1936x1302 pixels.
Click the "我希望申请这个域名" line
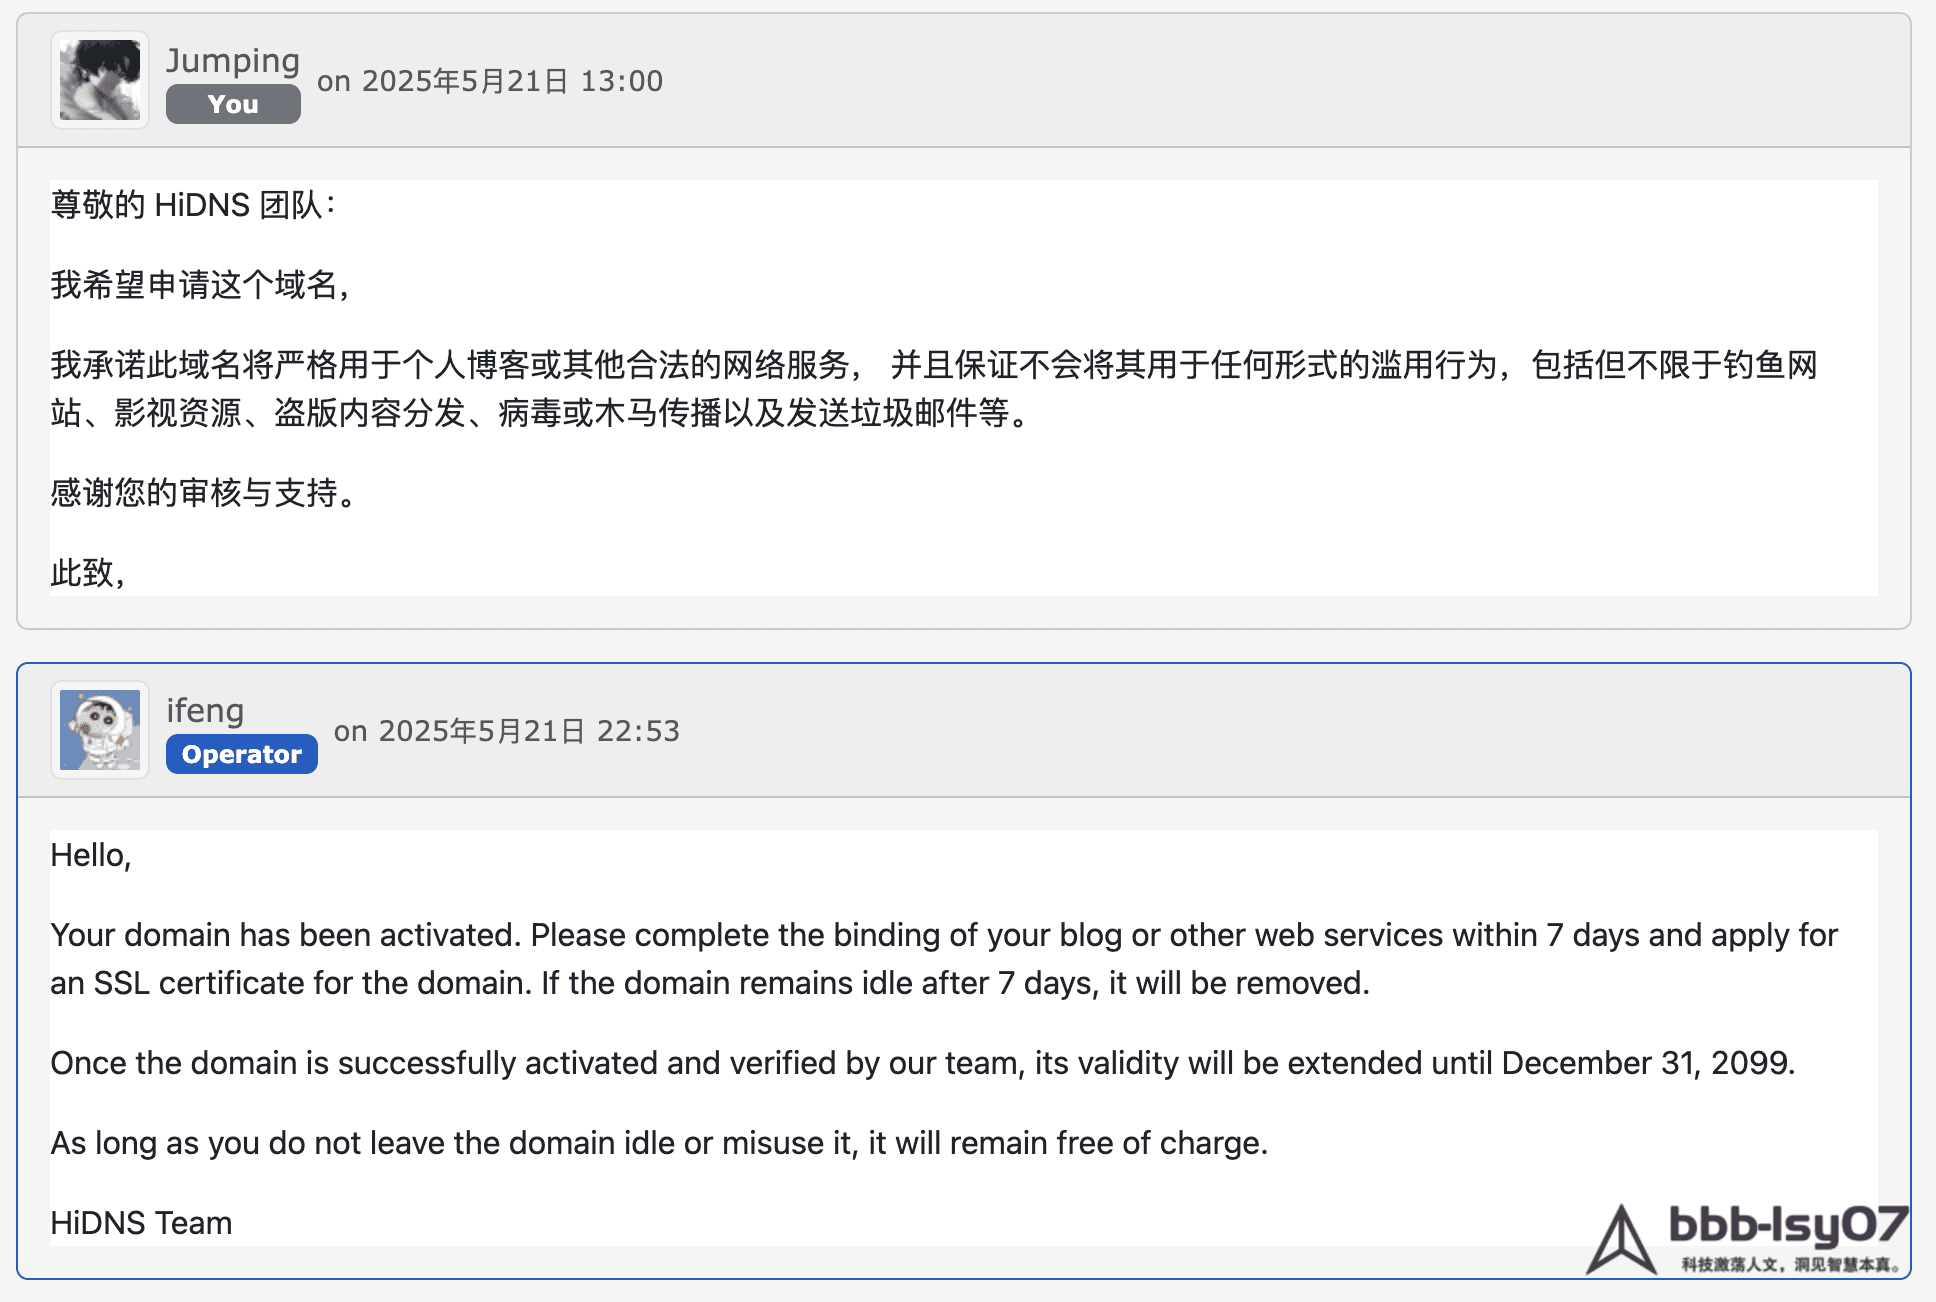[200, 285]
